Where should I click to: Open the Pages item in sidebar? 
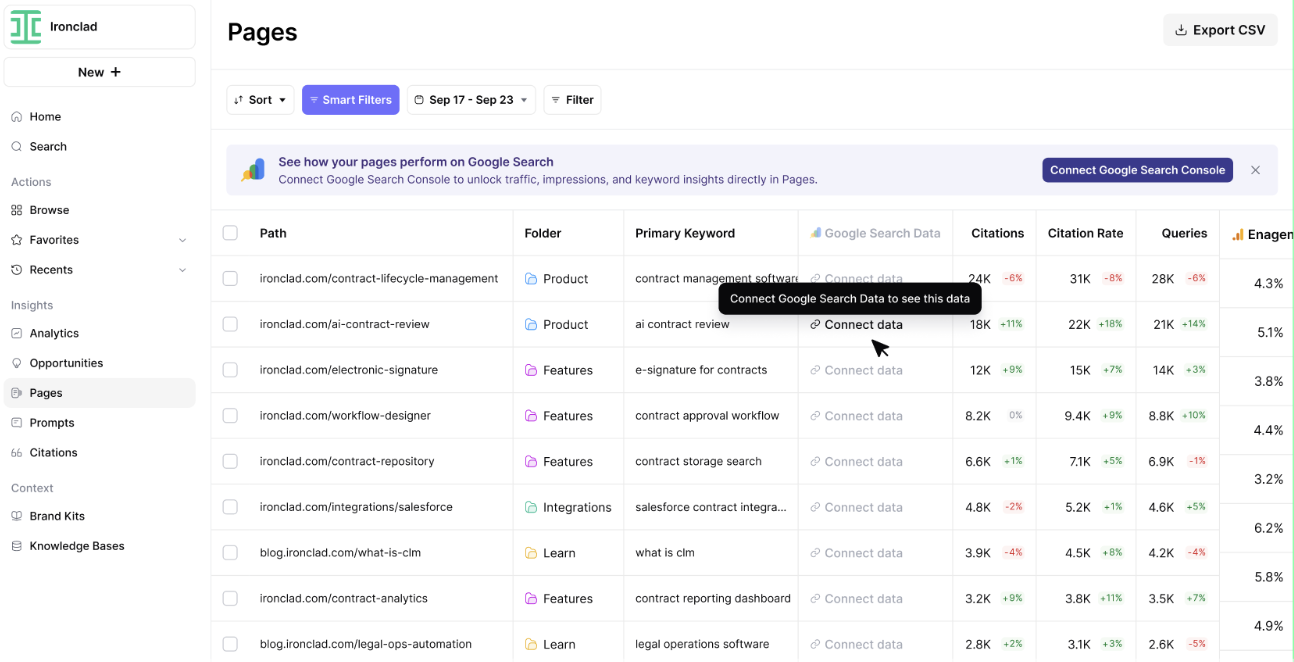pyautogui.click(x=100, y=393)
